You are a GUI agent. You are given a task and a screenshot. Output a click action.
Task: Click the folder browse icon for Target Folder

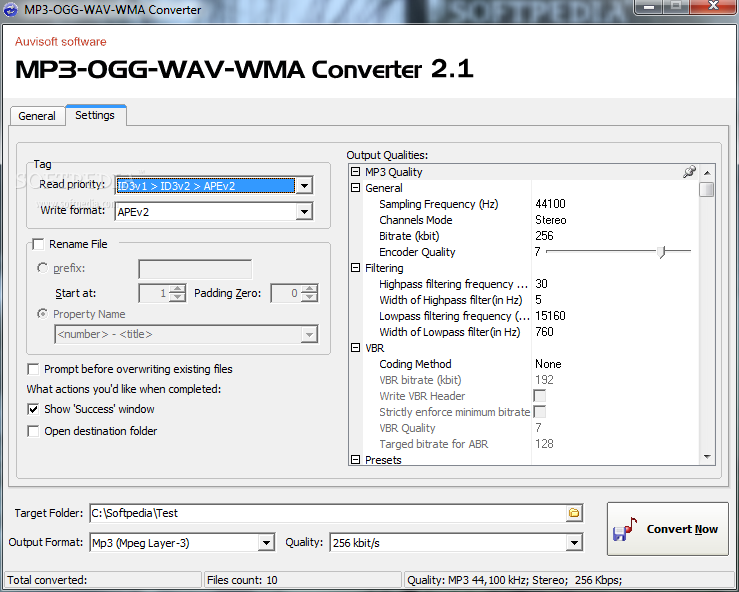(574, 513)
